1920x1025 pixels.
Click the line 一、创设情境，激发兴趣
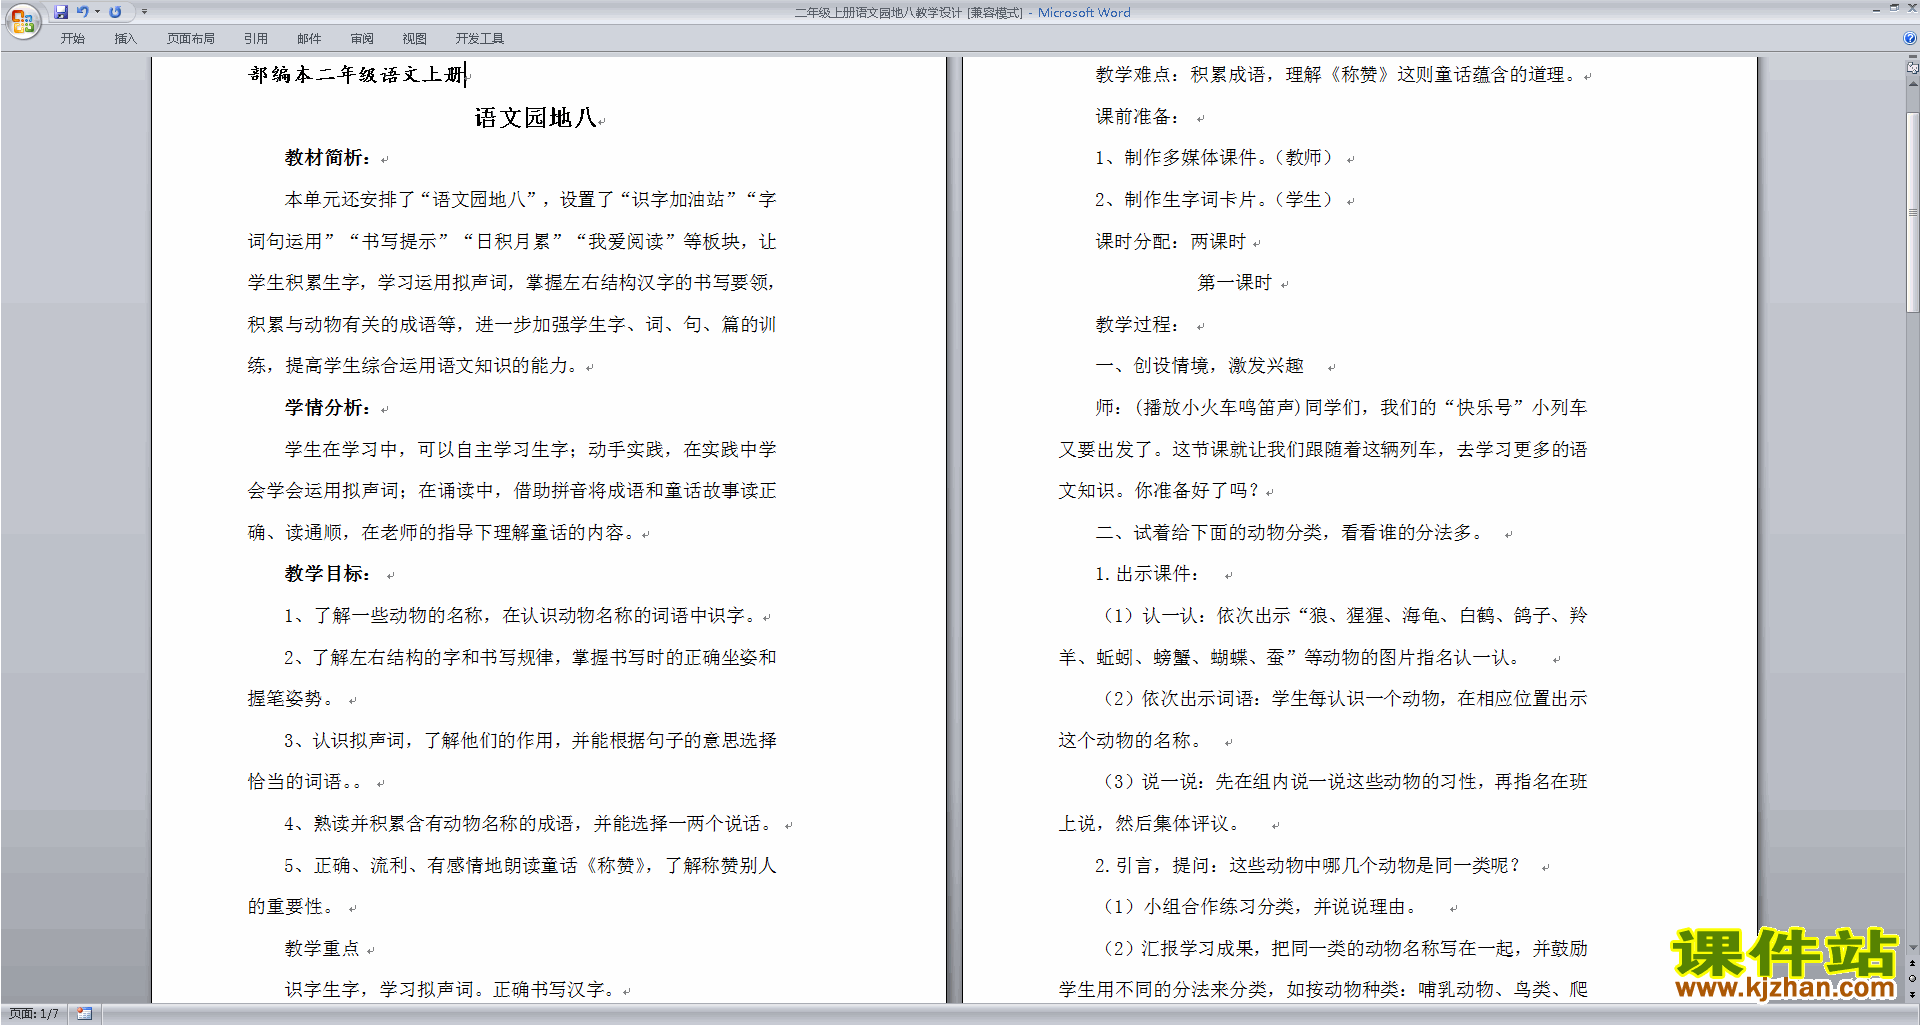coord(1200,366)
